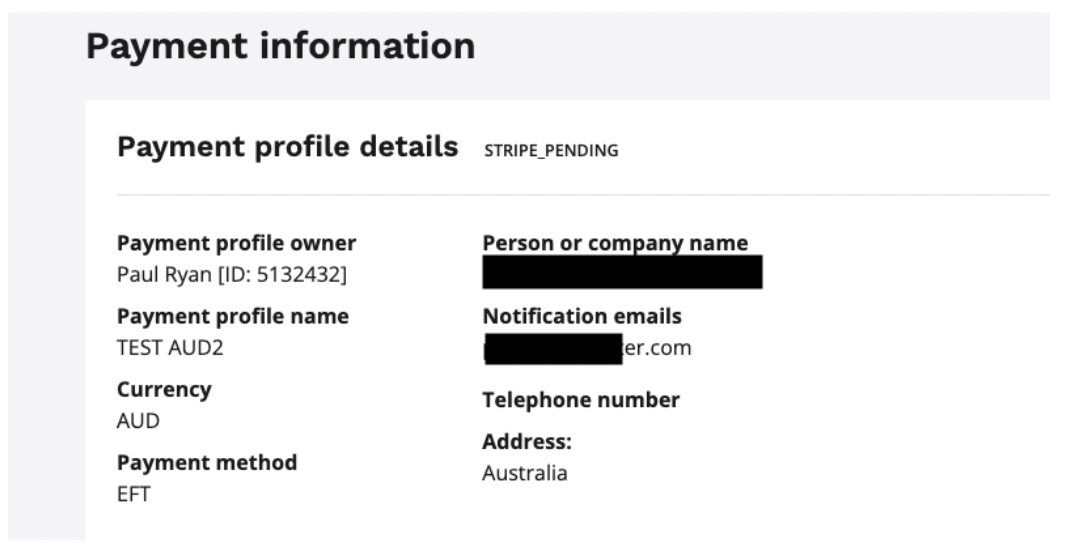Select the AUD currency value
This screenshot has width=1070, height=544.
(138, 421)
